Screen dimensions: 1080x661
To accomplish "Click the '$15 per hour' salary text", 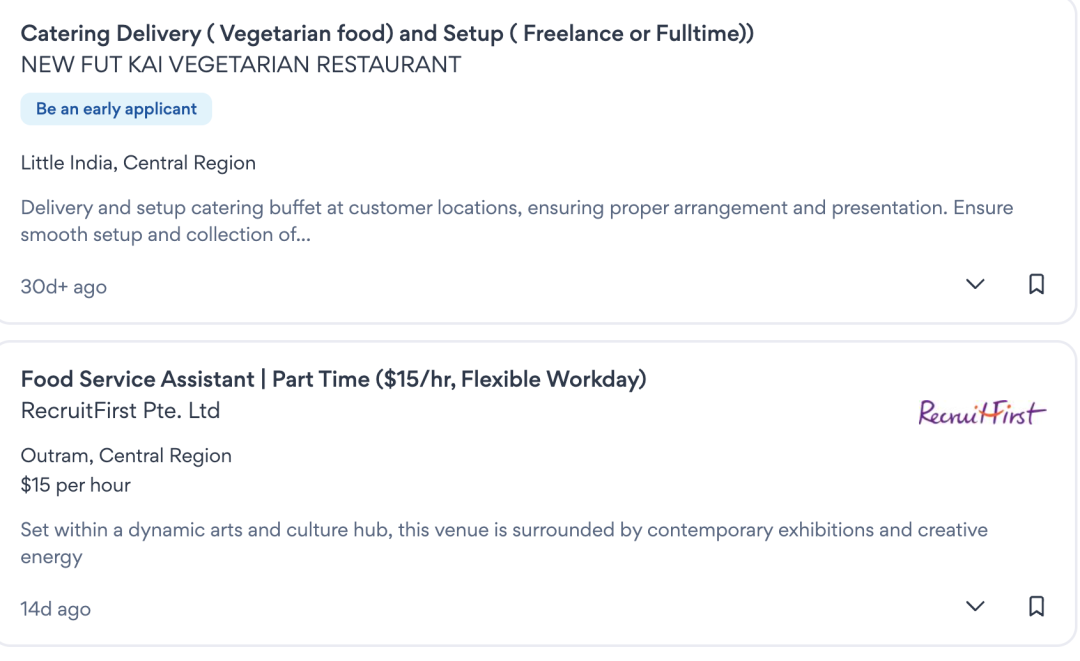I will click(x=76, y=486).
